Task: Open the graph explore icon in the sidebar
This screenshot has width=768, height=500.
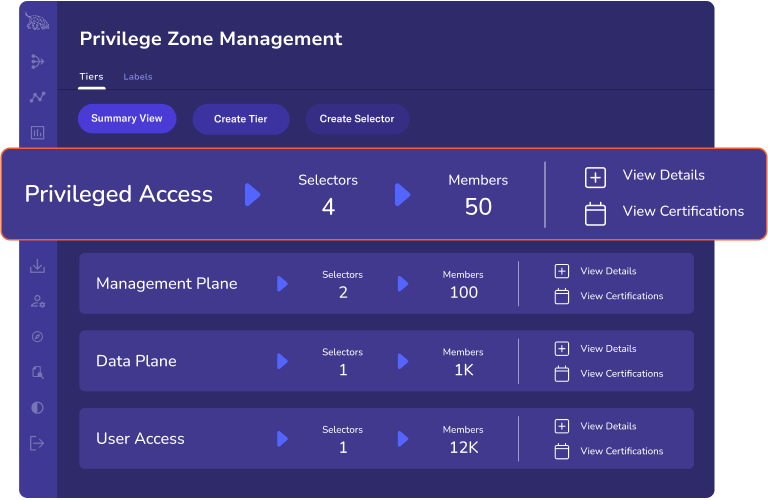Action: (x=38, y=62)
